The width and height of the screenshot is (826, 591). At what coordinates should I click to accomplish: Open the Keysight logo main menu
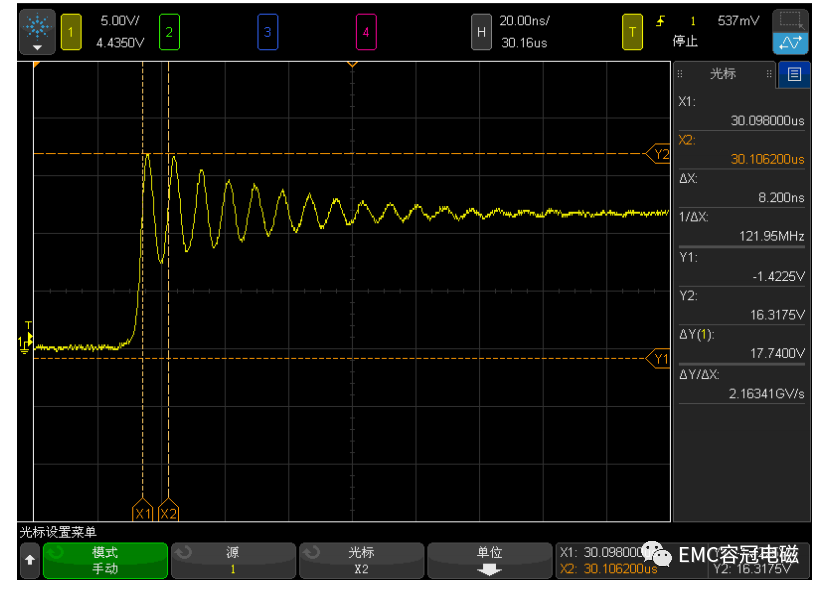(x=37, y=32)
